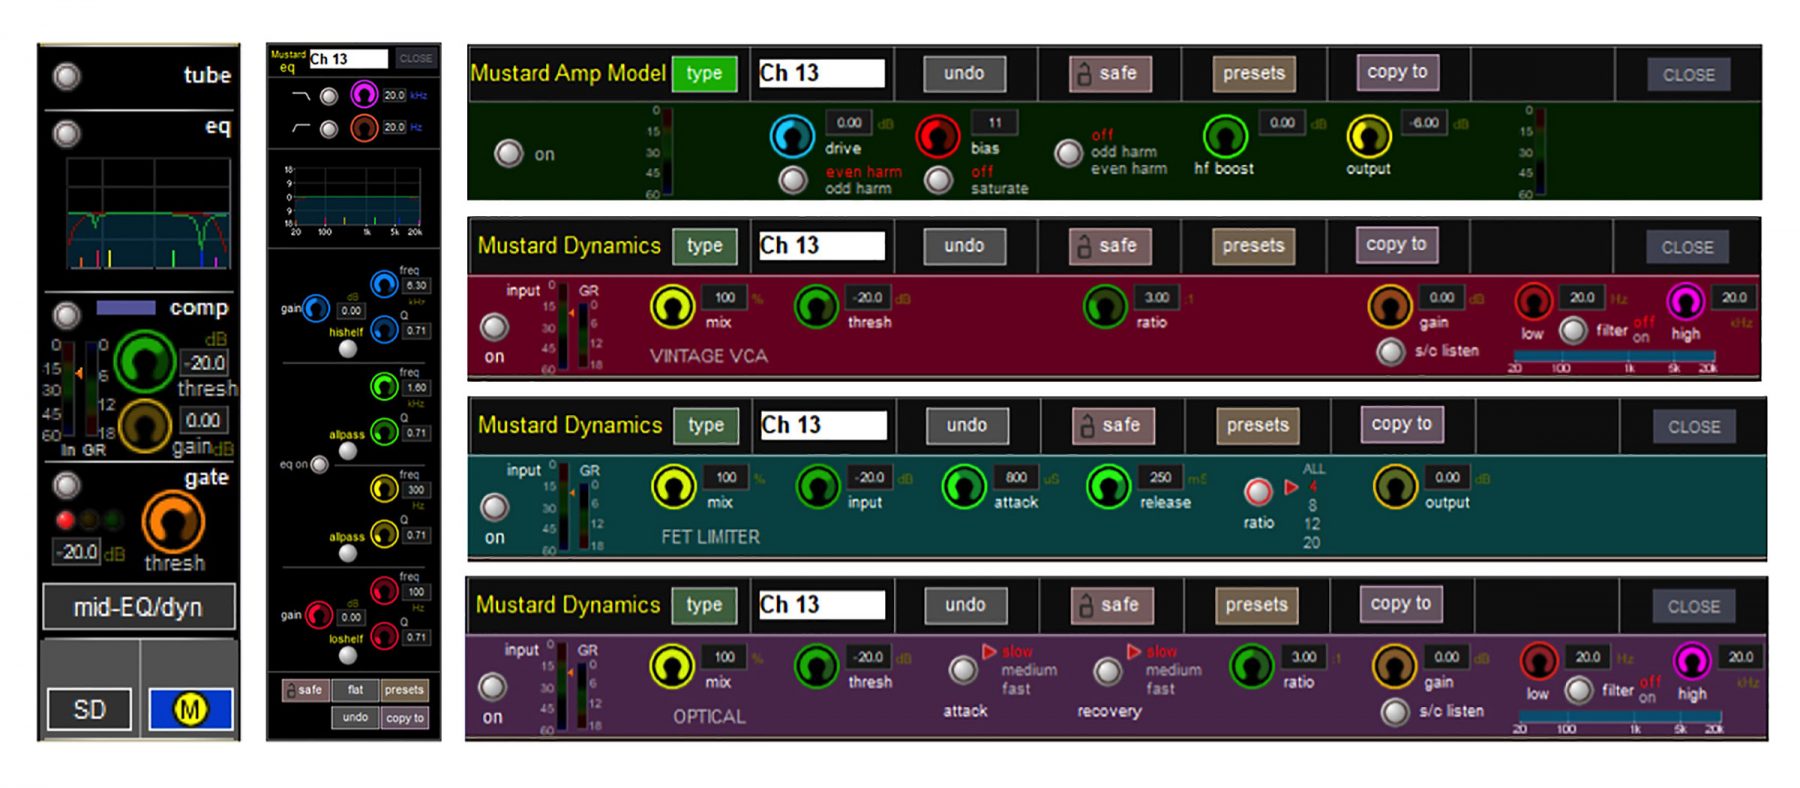
Task: Click the brown comp gain knob in channel strip
Action: pyautogui.click(x=145, y=425)
